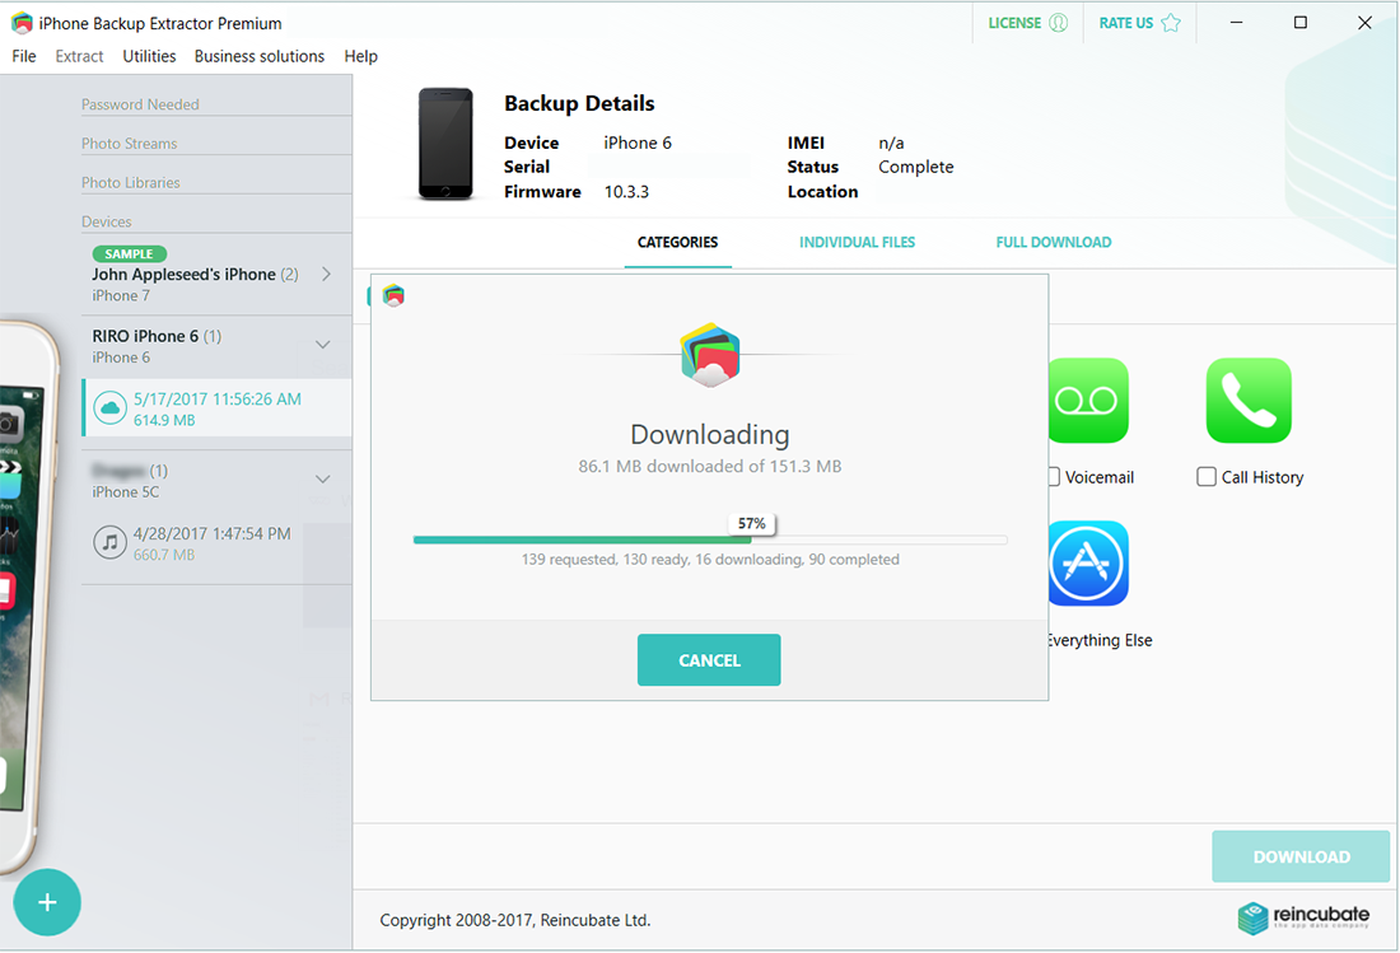Screen dimensions: 1400x953
Task: Open the Utilities menu
Action: click(x=148, y=56)
